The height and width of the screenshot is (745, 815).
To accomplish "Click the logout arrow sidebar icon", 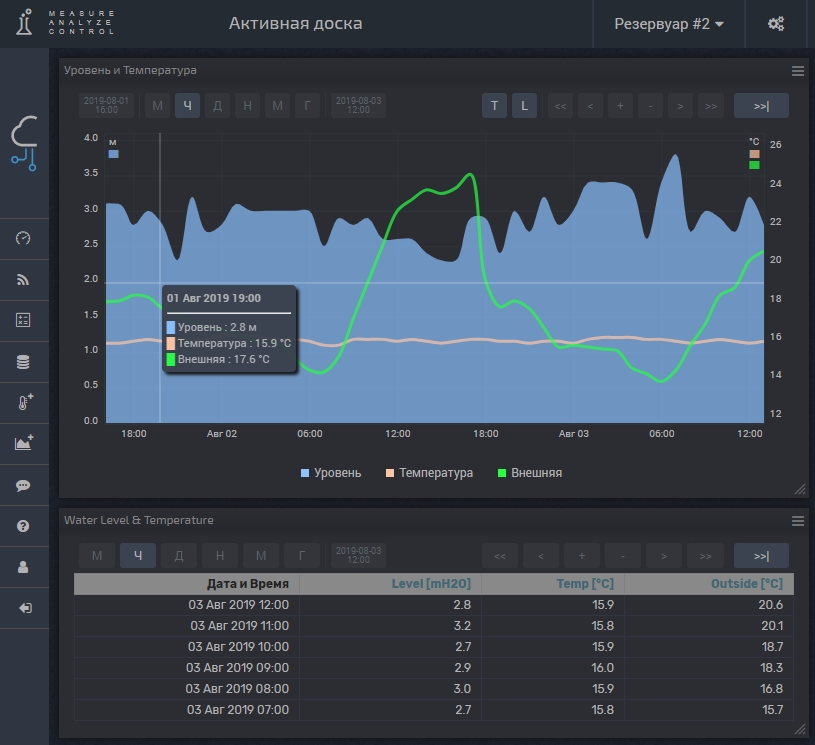I will click(24, 608).
